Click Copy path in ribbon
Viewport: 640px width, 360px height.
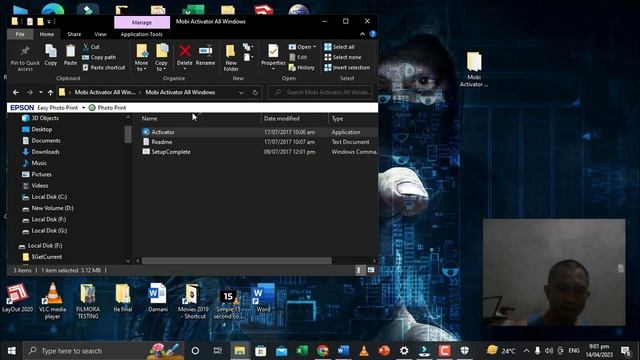coord(99,58)
